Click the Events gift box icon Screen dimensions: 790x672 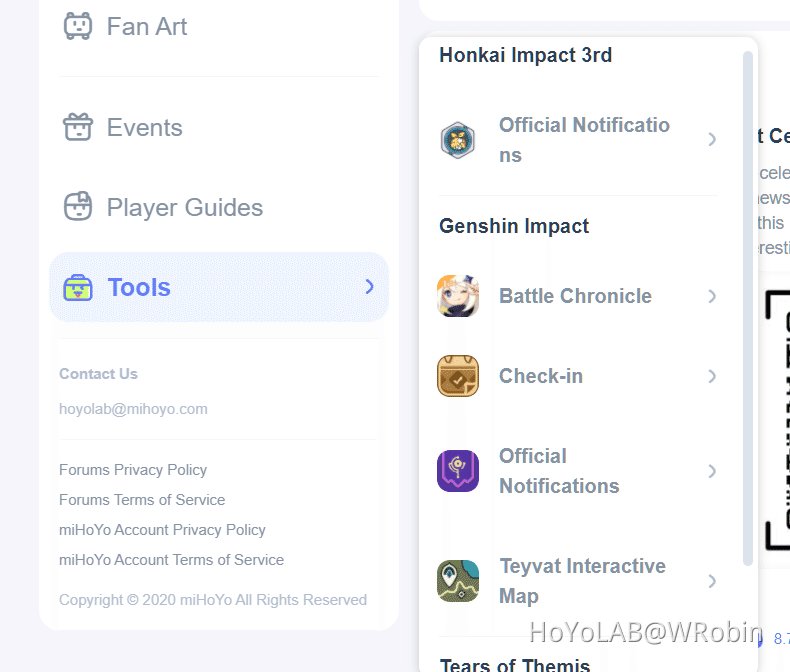78,127
